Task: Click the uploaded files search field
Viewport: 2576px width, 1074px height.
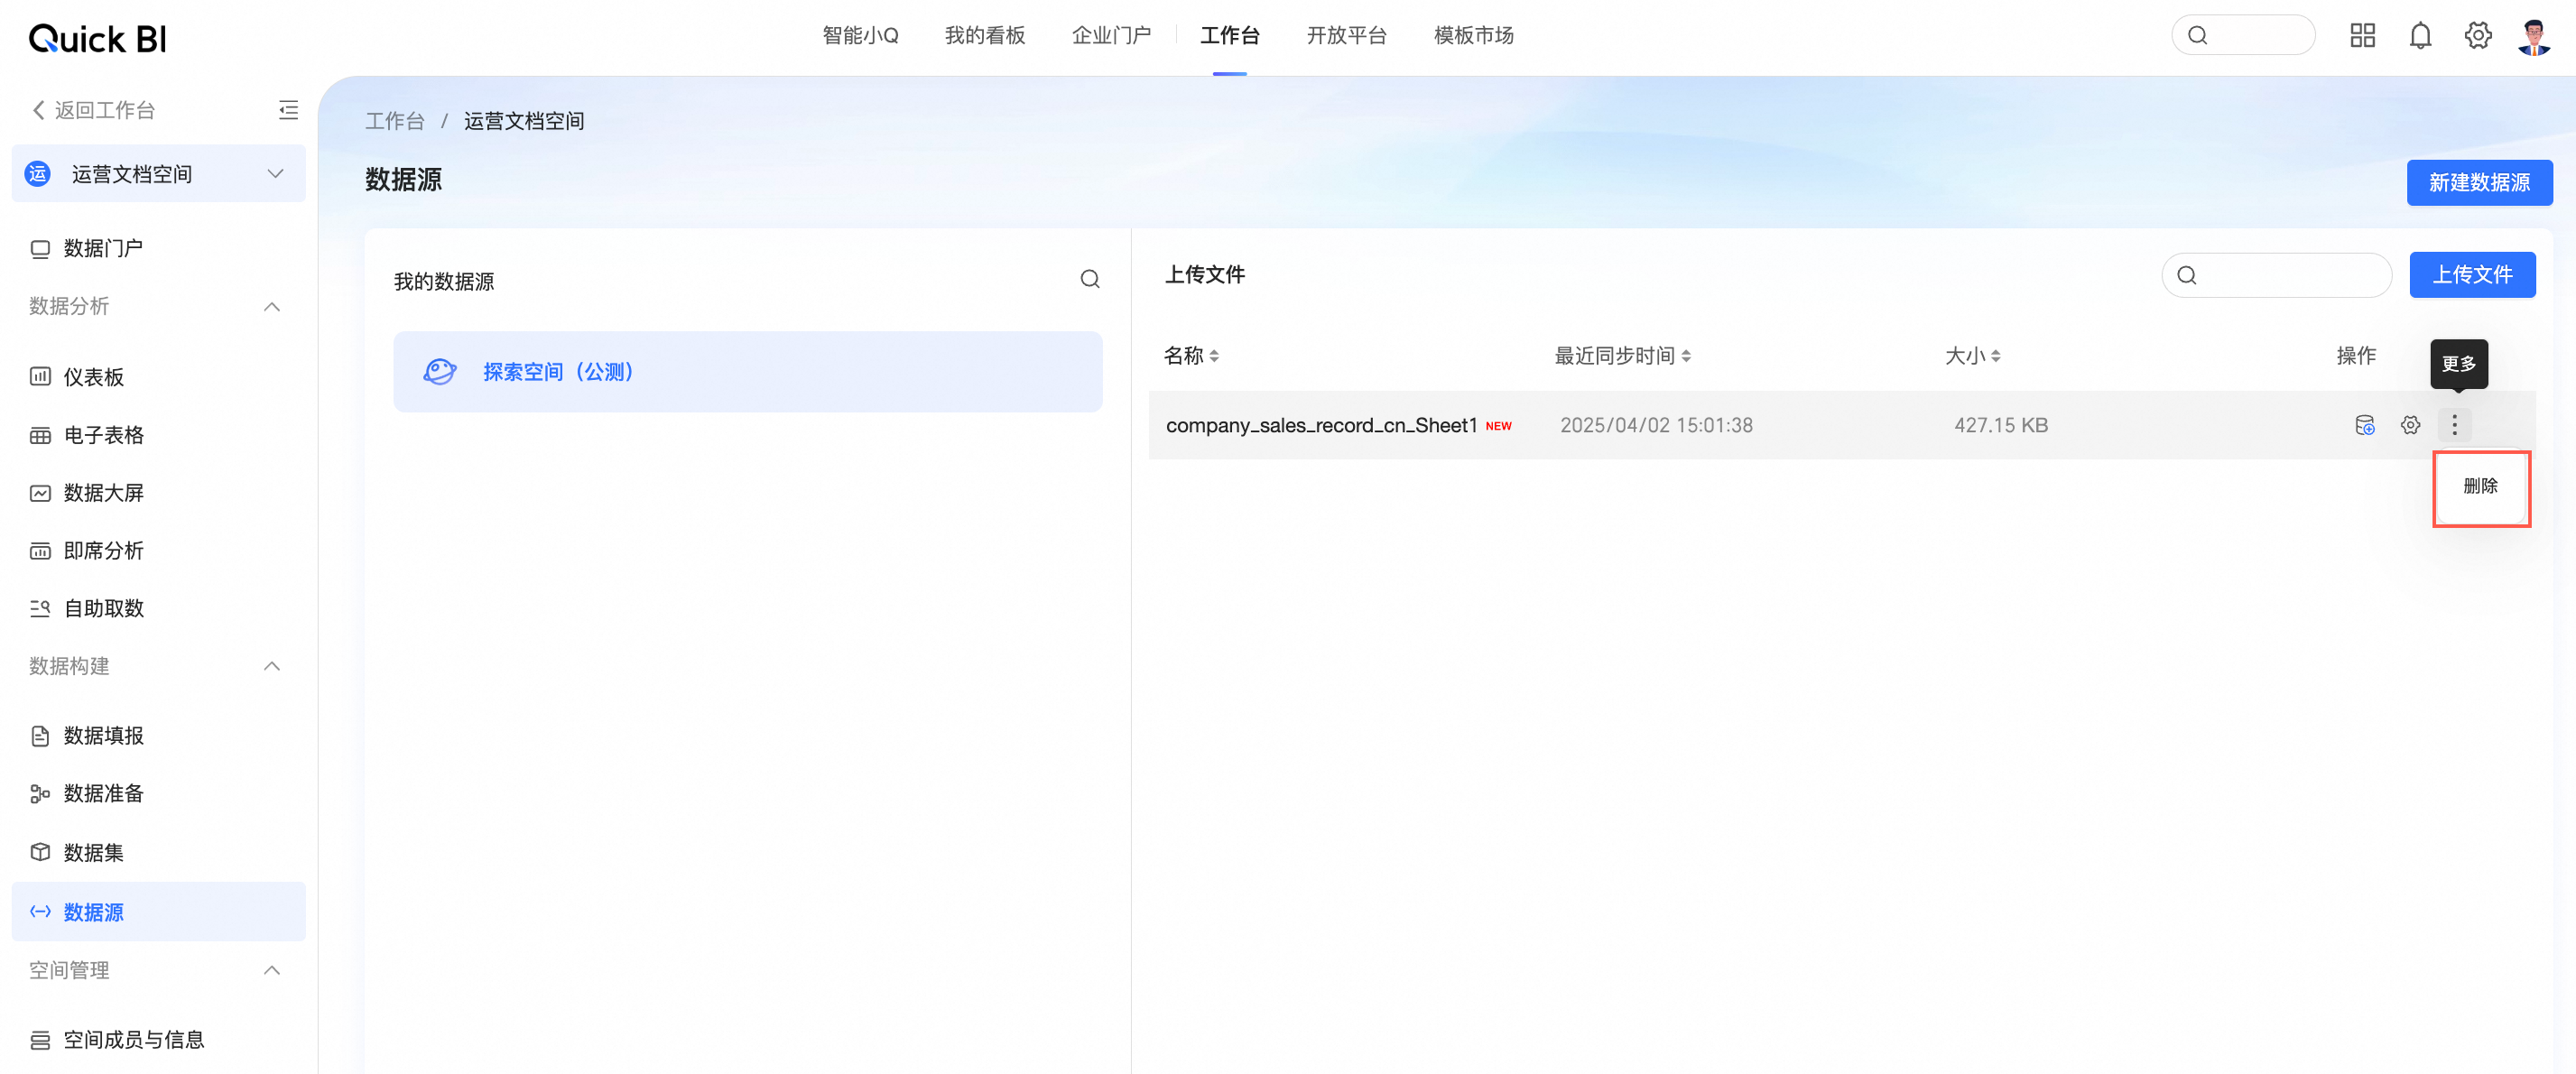Action: (x=2277, y=275)
